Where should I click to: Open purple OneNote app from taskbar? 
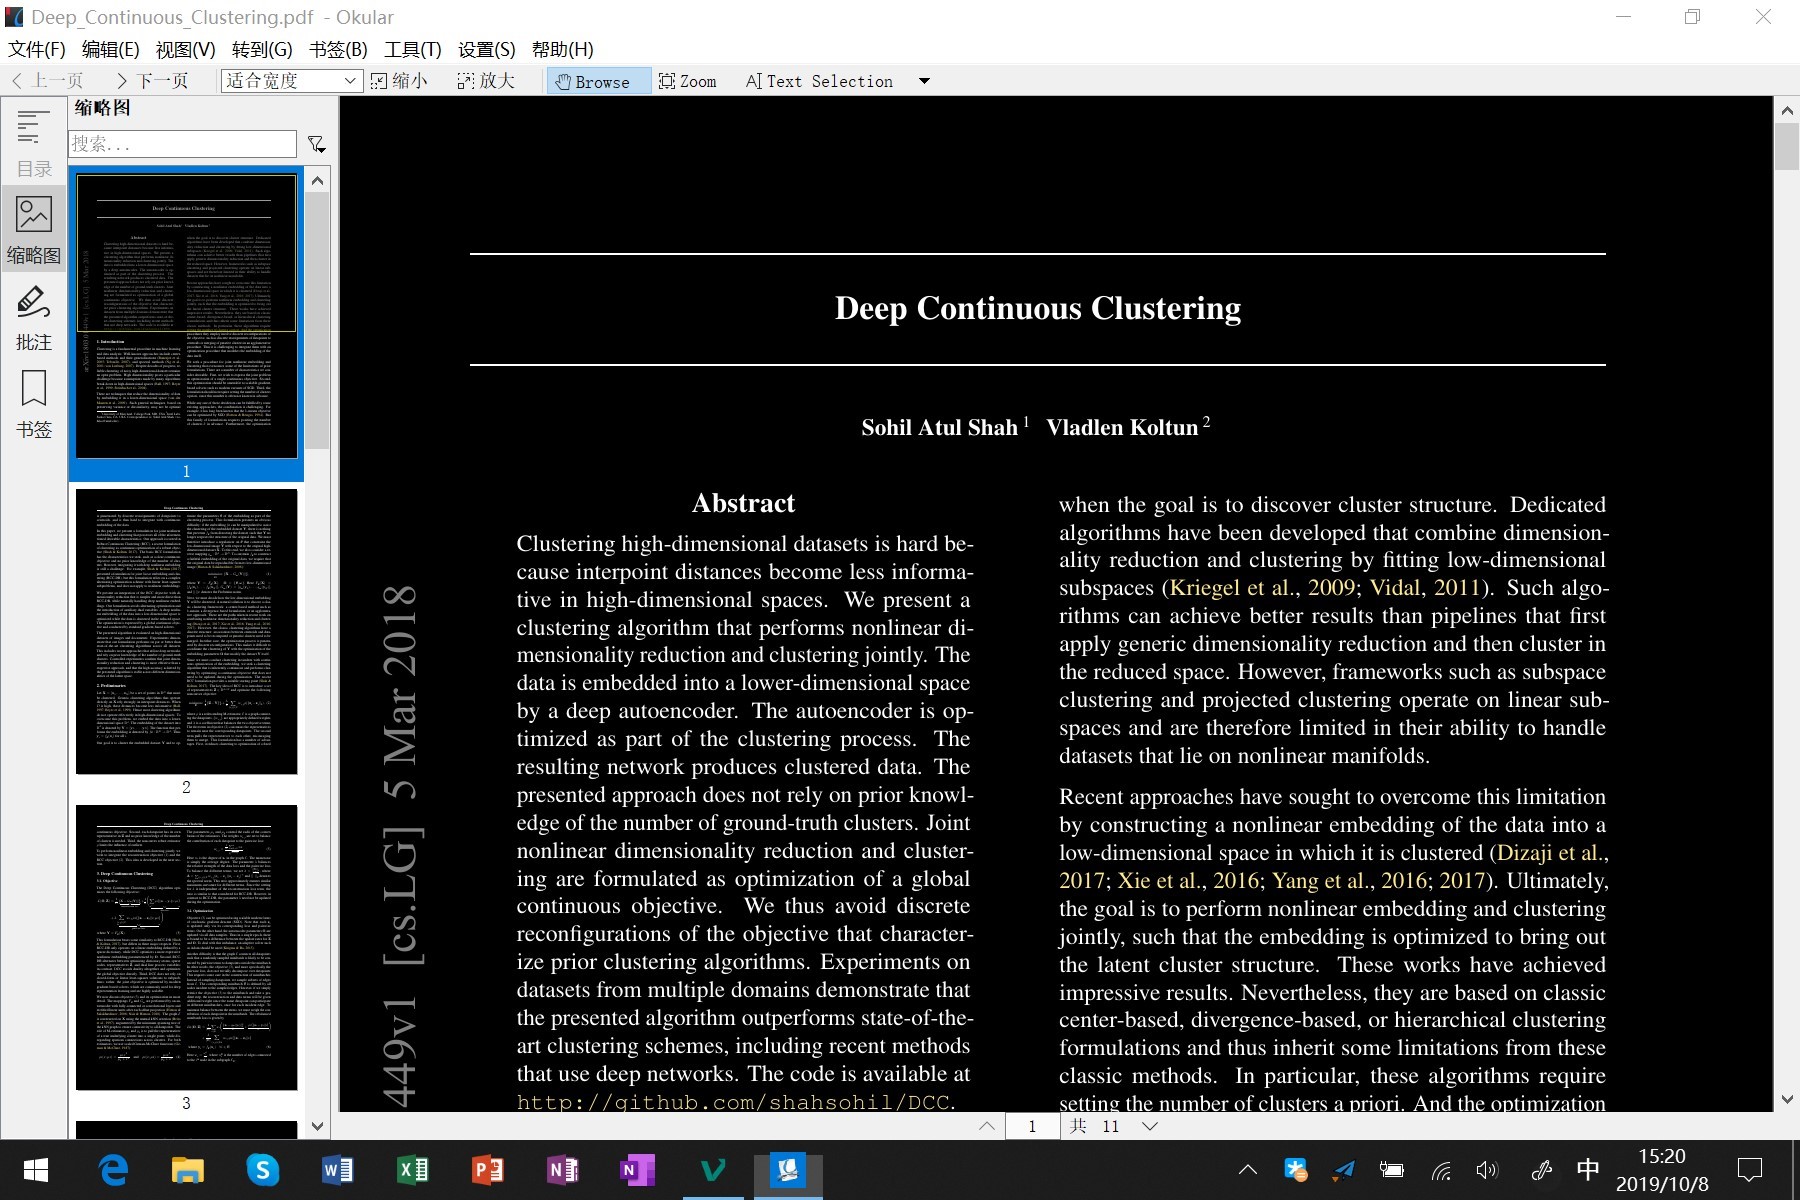coord(637,1170)
